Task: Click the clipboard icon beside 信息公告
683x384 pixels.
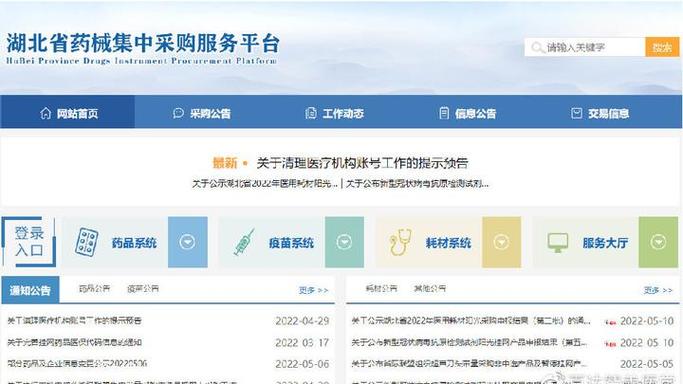Action: pos(444,113)
